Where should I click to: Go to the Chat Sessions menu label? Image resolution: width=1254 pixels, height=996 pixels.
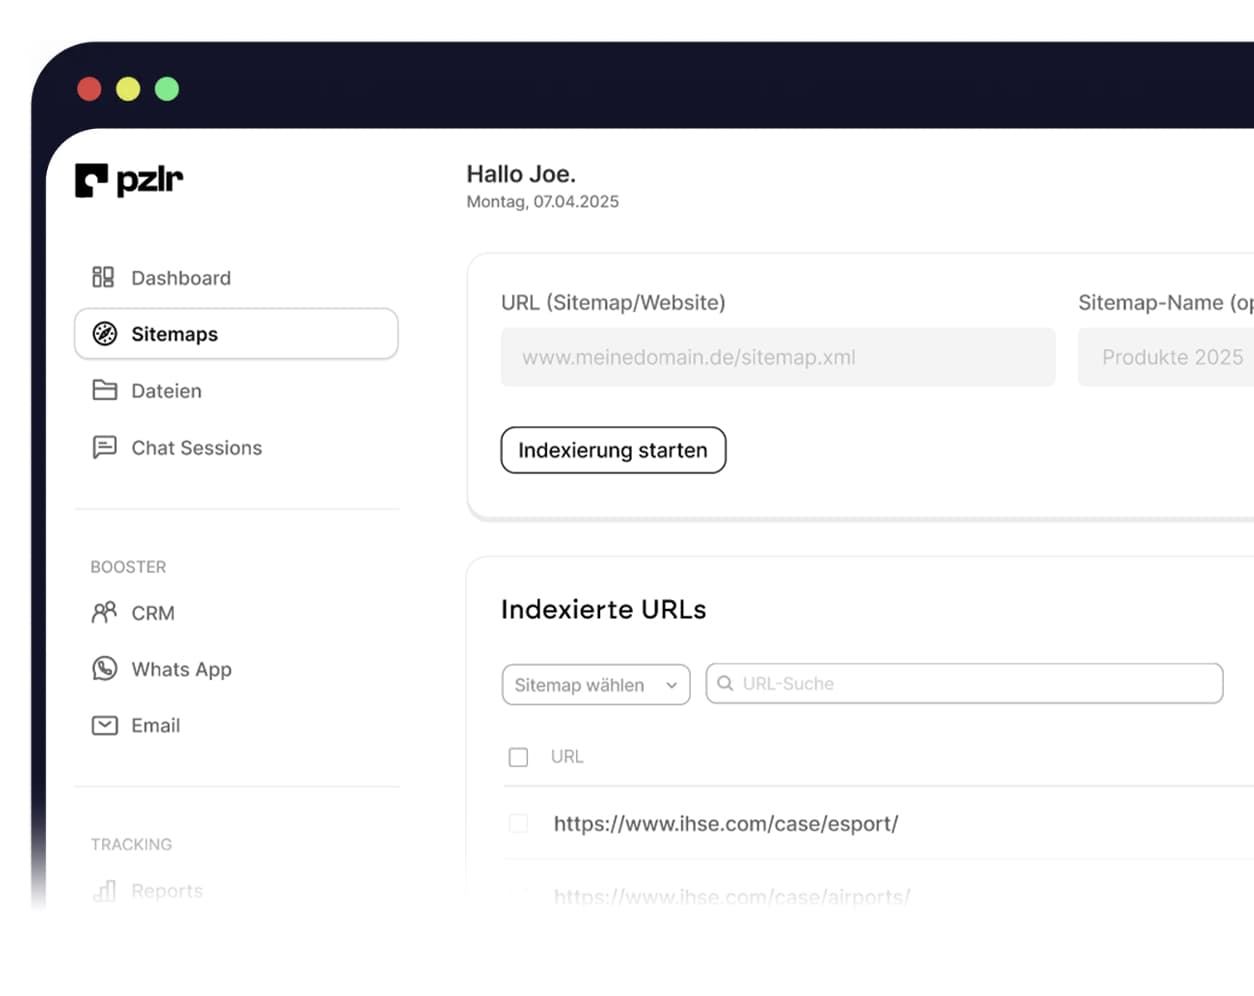coord(197,448)
